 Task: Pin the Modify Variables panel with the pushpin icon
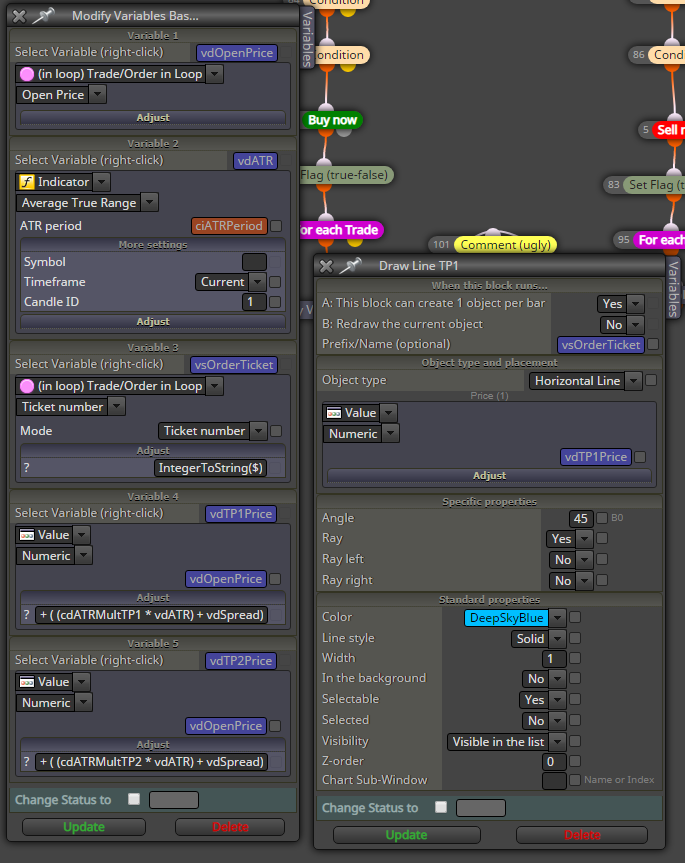43,16
